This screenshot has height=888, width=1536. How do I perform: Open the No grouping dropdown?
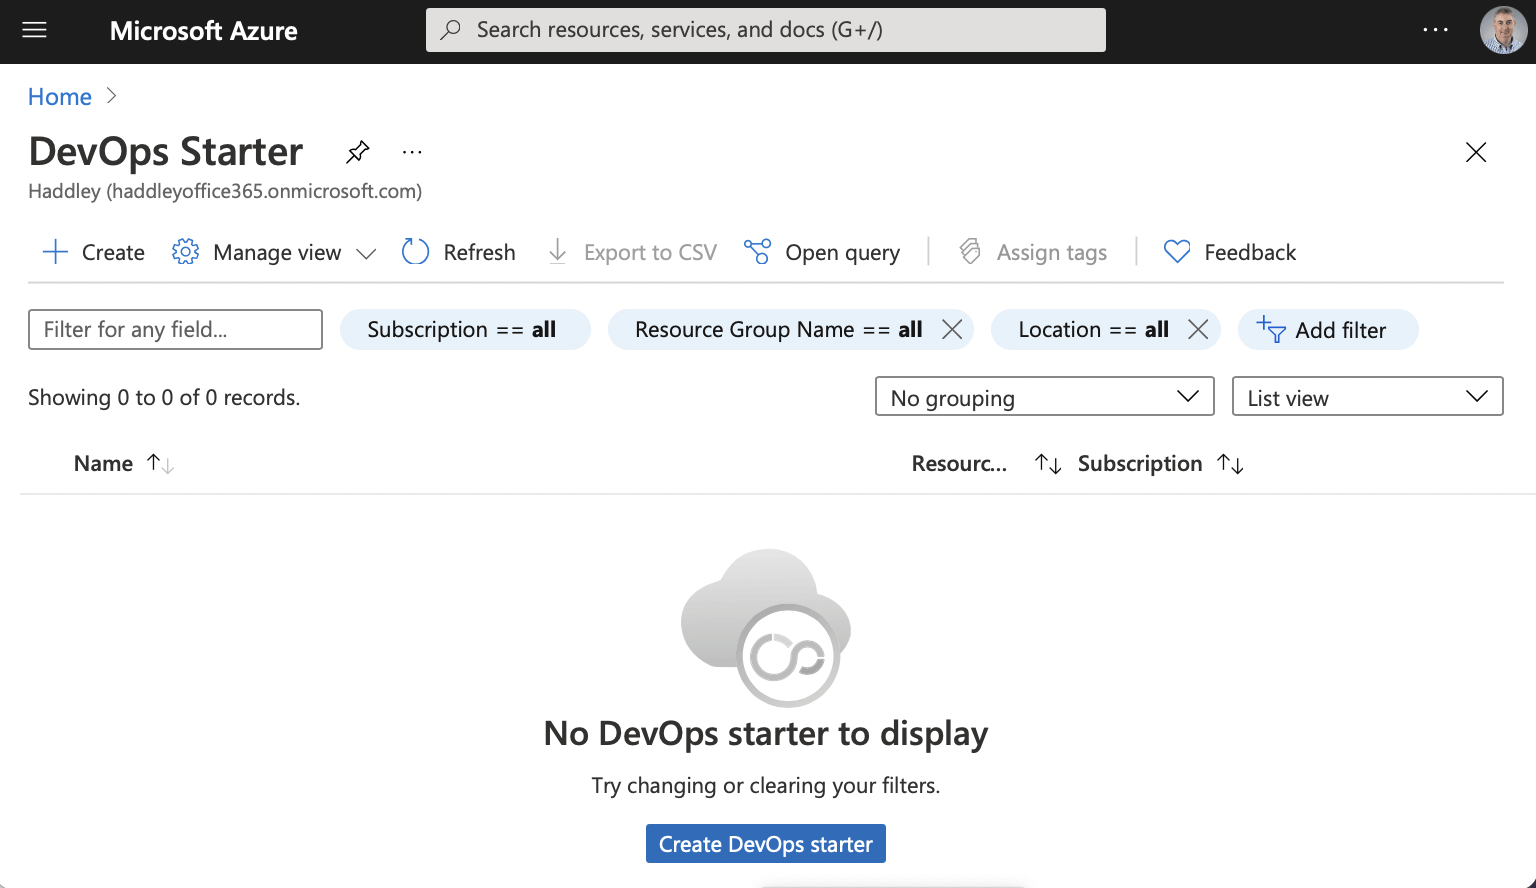[x=1044, y=397]
